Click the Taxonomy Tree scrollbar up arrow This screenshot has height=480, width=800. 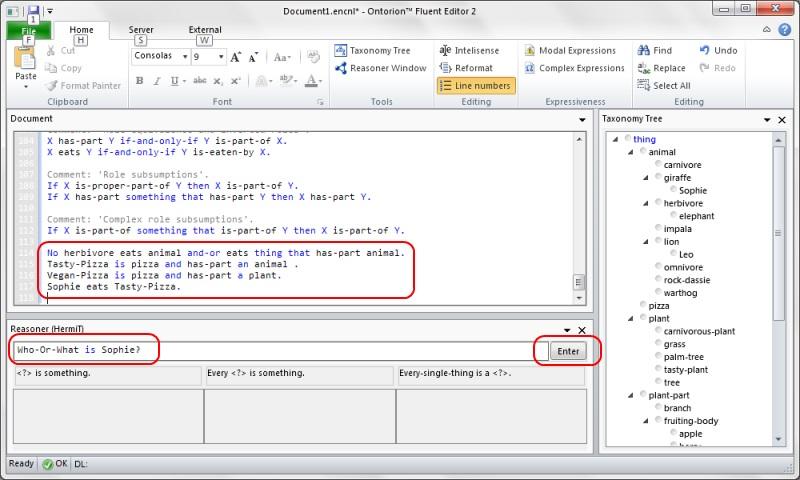click(x=779, y=139)
